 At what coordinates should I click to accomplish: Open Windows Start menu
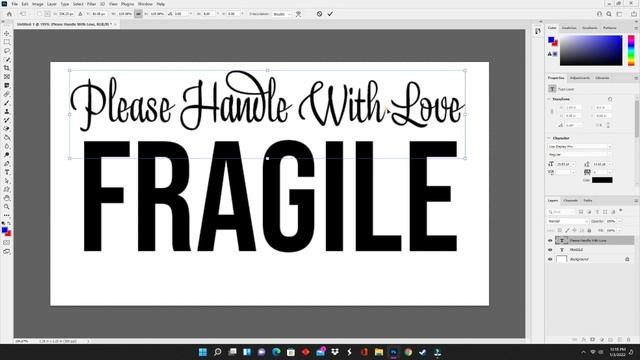pyautogui.click(x=202, y=352)
